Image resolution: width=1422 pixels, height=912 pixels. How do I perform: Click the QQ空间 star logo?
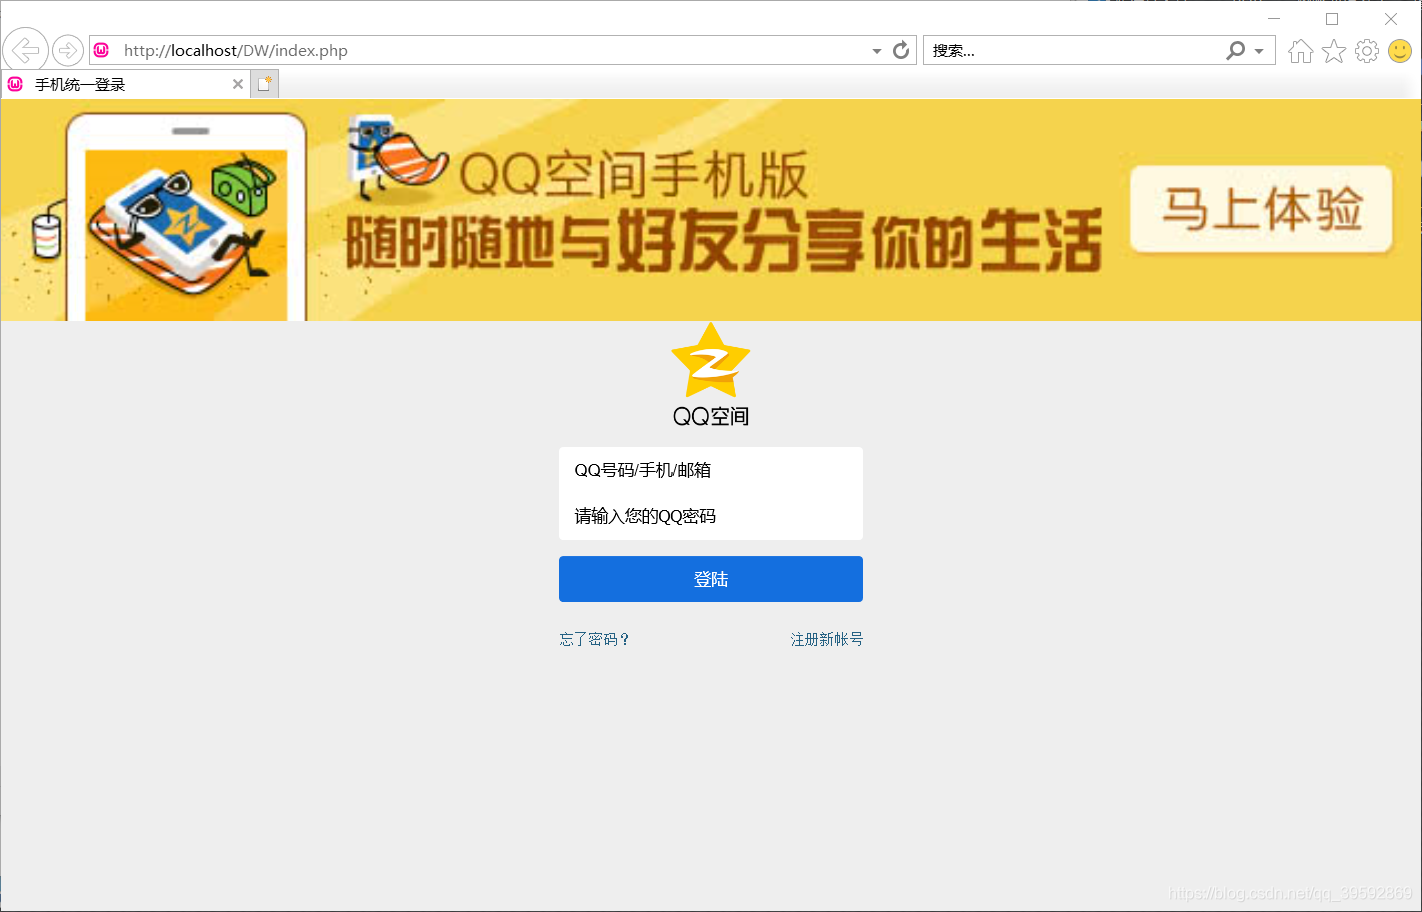711,360
